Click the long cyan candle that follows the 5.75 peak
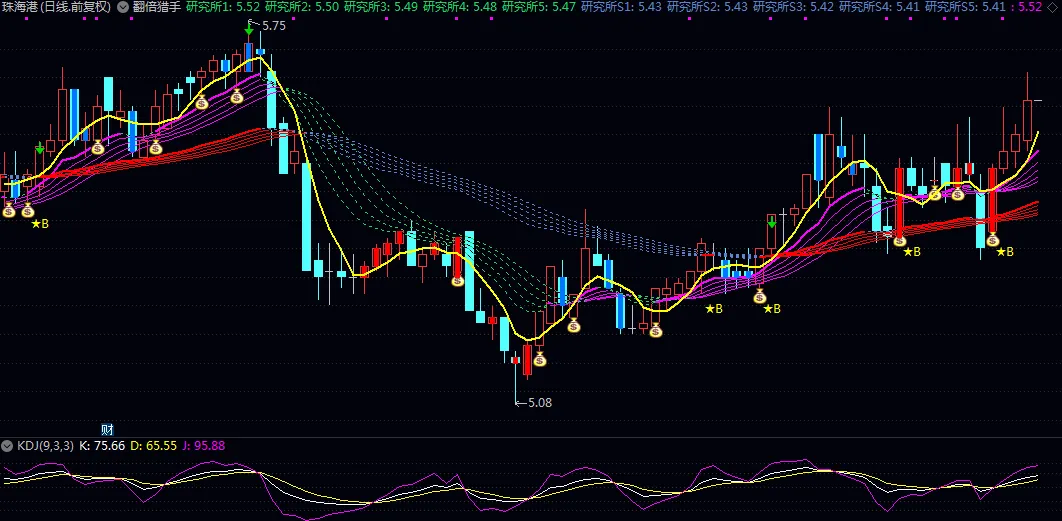 [x=307, y=217]
